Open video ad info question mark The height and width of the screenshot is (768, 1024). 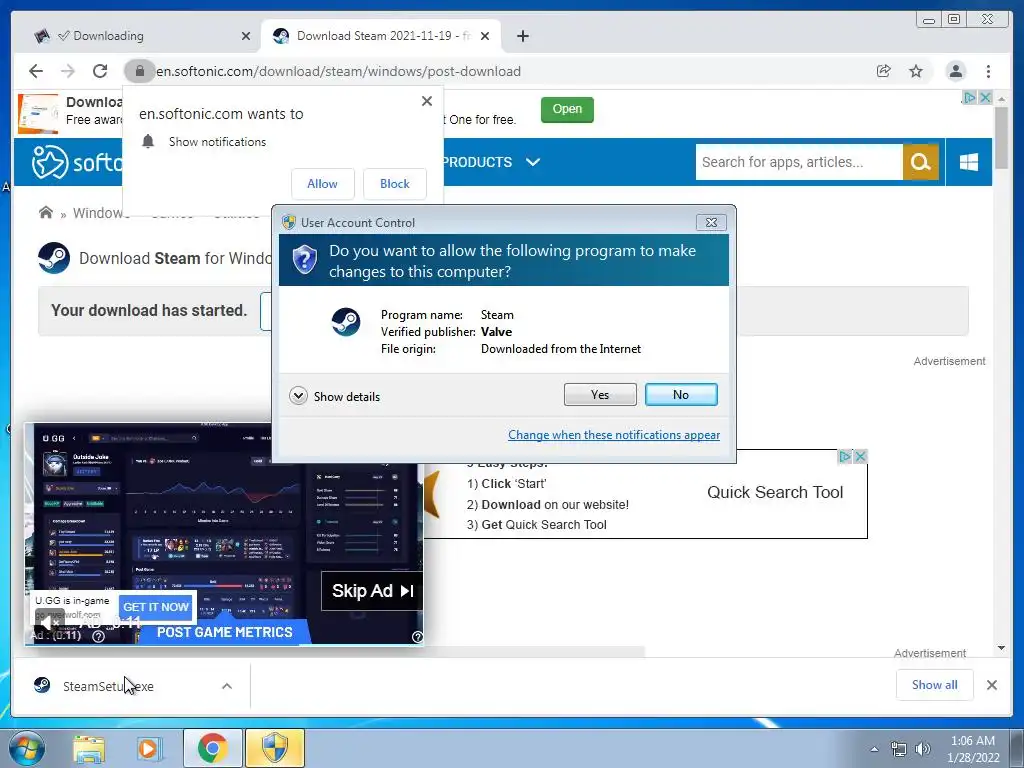(99, 636)
